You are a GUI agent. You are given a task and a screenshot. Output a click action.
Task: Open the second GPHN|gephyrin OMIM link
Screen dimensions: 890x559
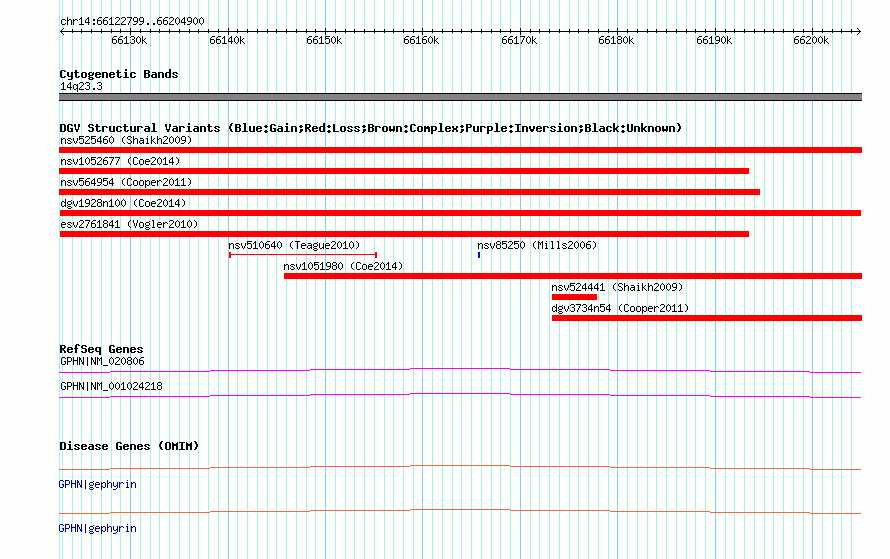click(98, 528)
